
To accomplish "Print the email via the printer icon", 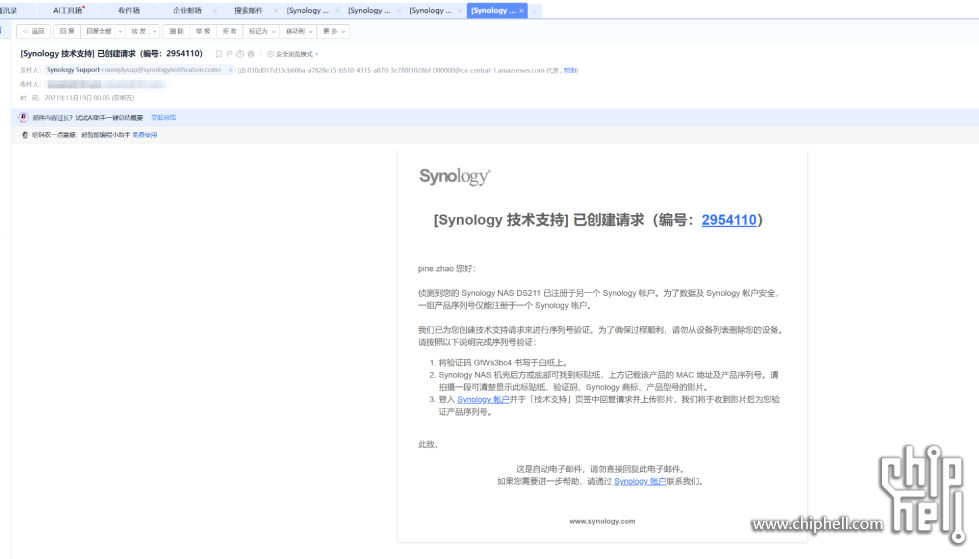I will 251,54.
